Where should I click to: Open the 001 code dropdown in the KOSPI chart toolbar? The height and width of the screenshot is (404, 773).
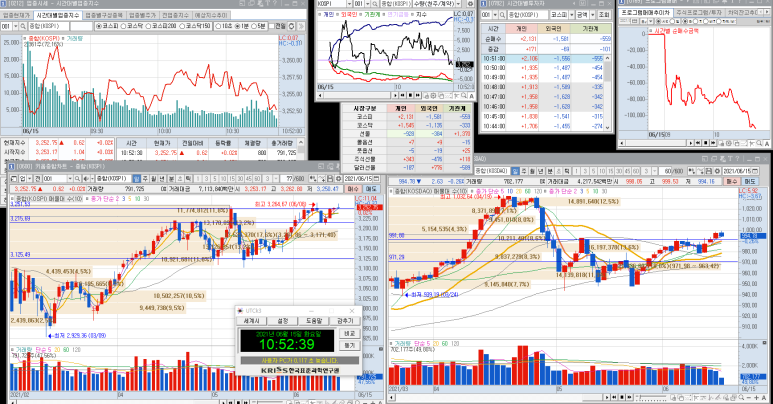(70, 179)
